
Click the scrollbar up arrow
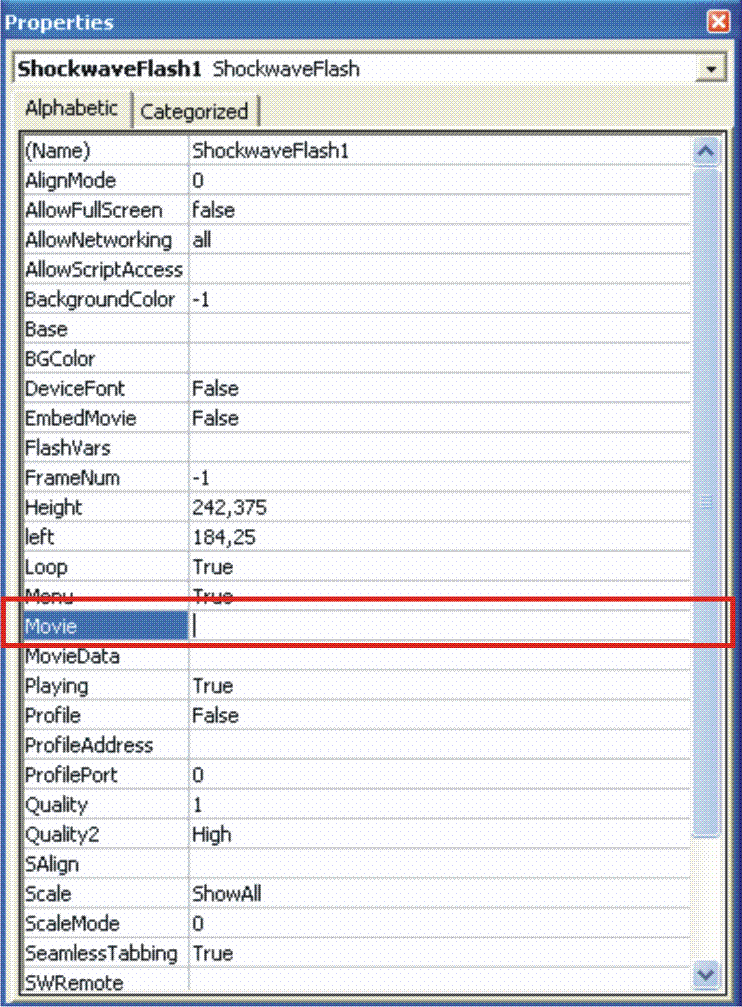point(705,152)
